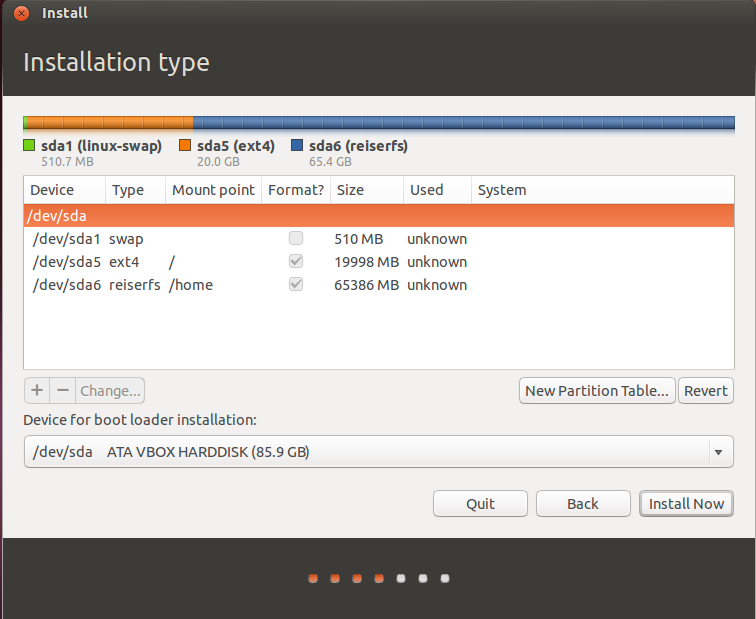Click the sda1 (linux-swap) legend label
This screenshot has width=756, height=619.
coord(101,146)
